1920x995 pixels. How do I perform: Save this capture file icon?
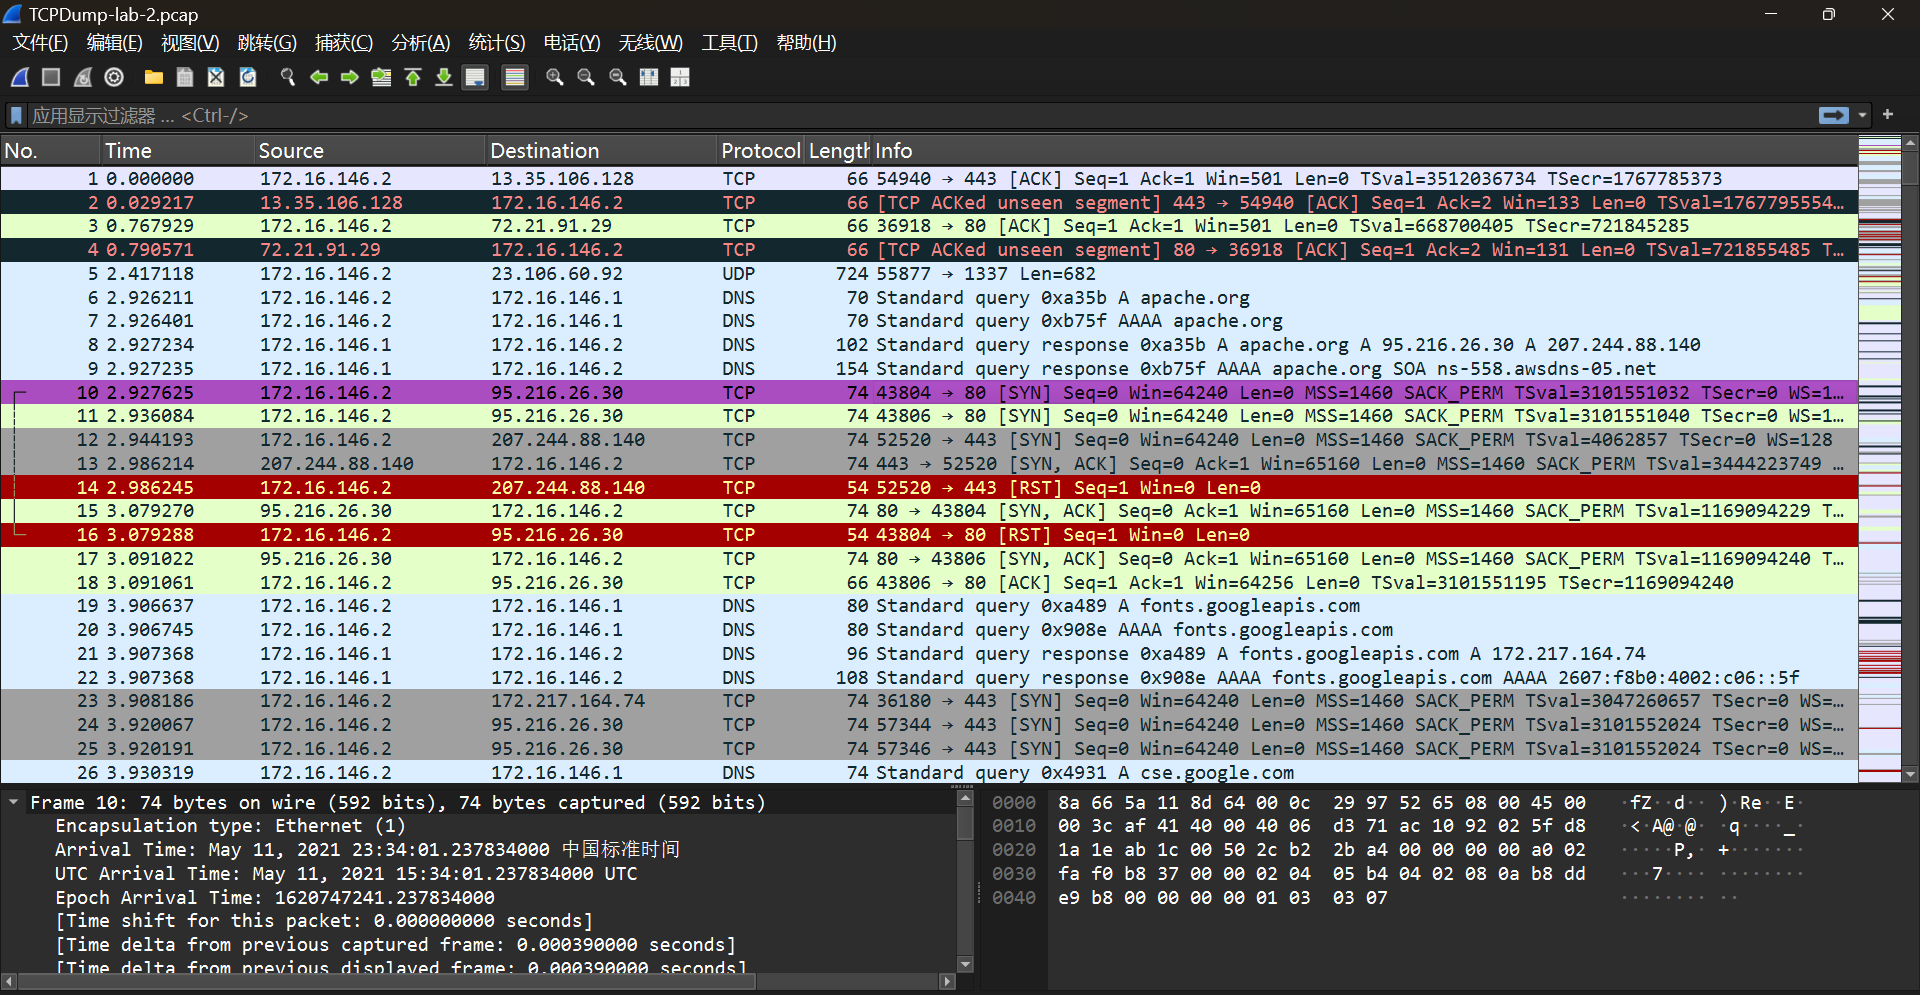click(x=185, y=77)
